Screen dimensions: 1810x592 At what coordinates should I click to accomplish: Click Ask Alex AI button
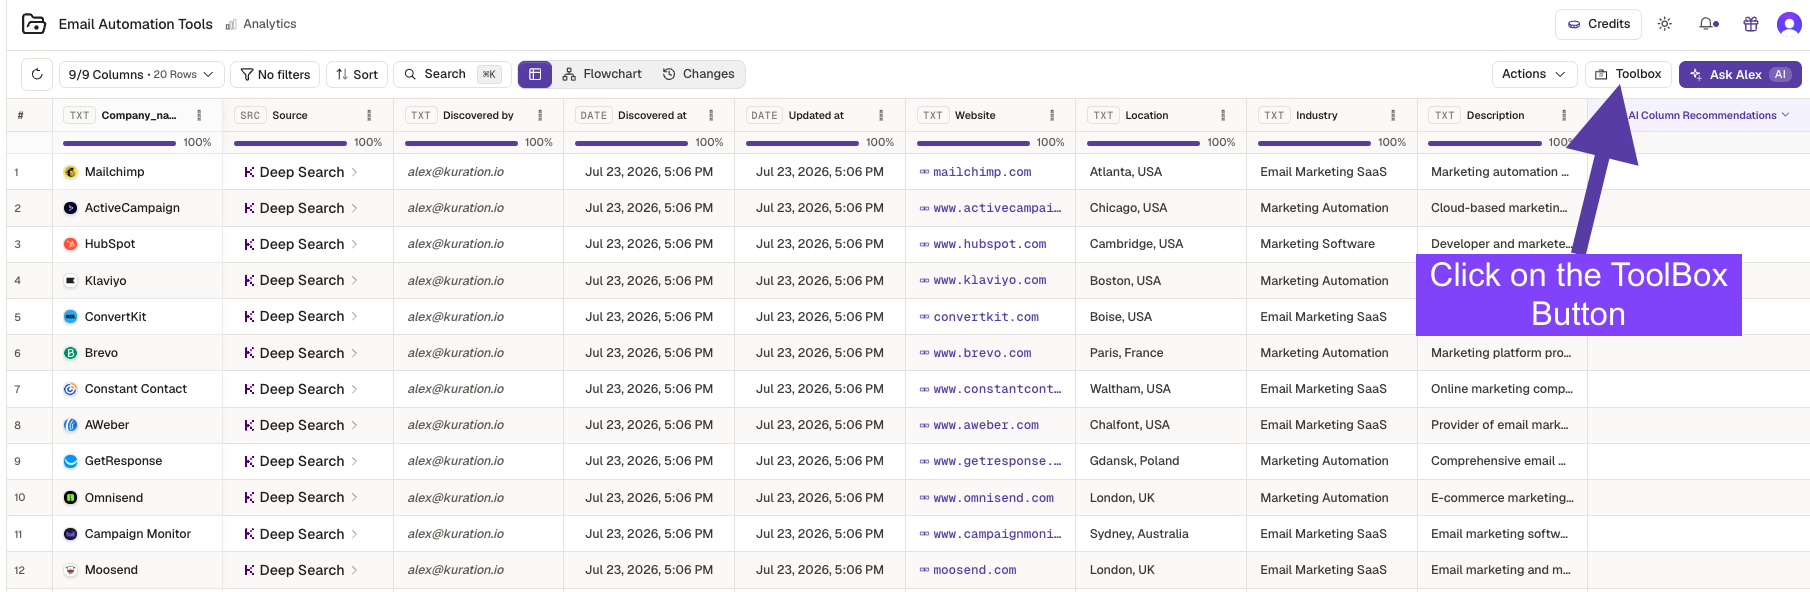1740,74
